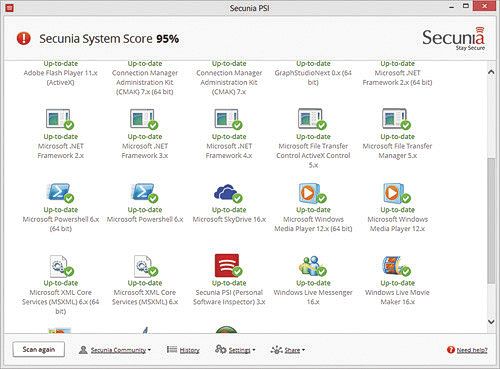Maximize the Secunia PSI window
500x369 pixels.
point(466,6)
